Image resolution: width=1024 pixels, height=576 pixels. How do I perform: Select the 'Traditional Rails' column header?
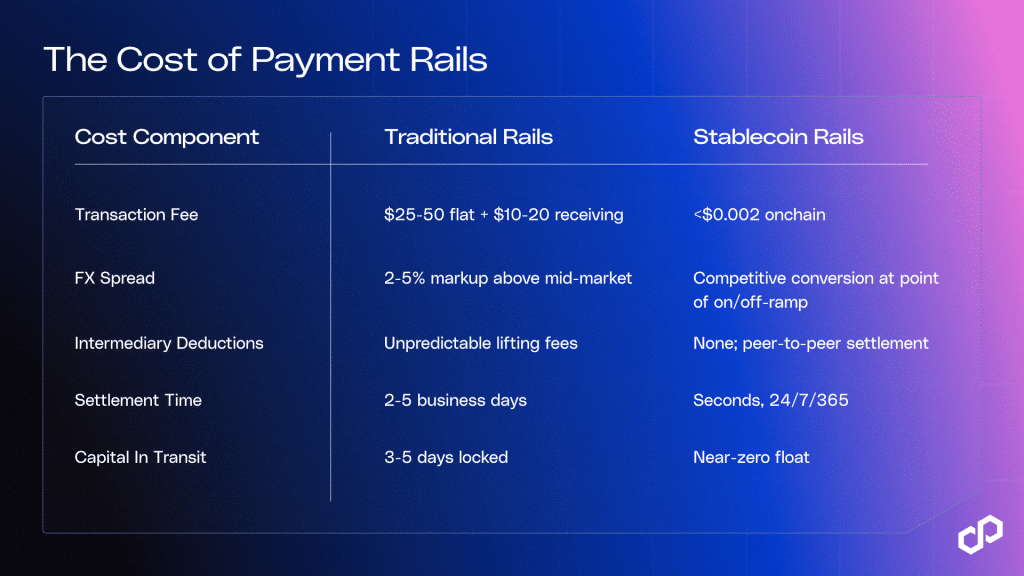[x=468, y=137]
